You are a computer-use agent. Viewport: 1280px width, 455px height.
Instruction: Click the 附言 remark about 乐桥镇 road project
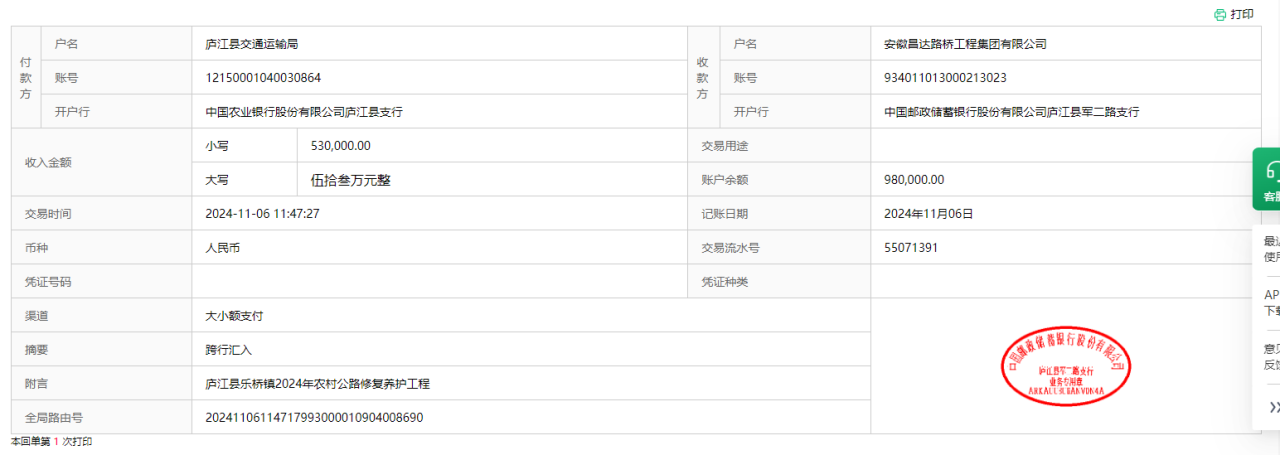tap(317, 384)
